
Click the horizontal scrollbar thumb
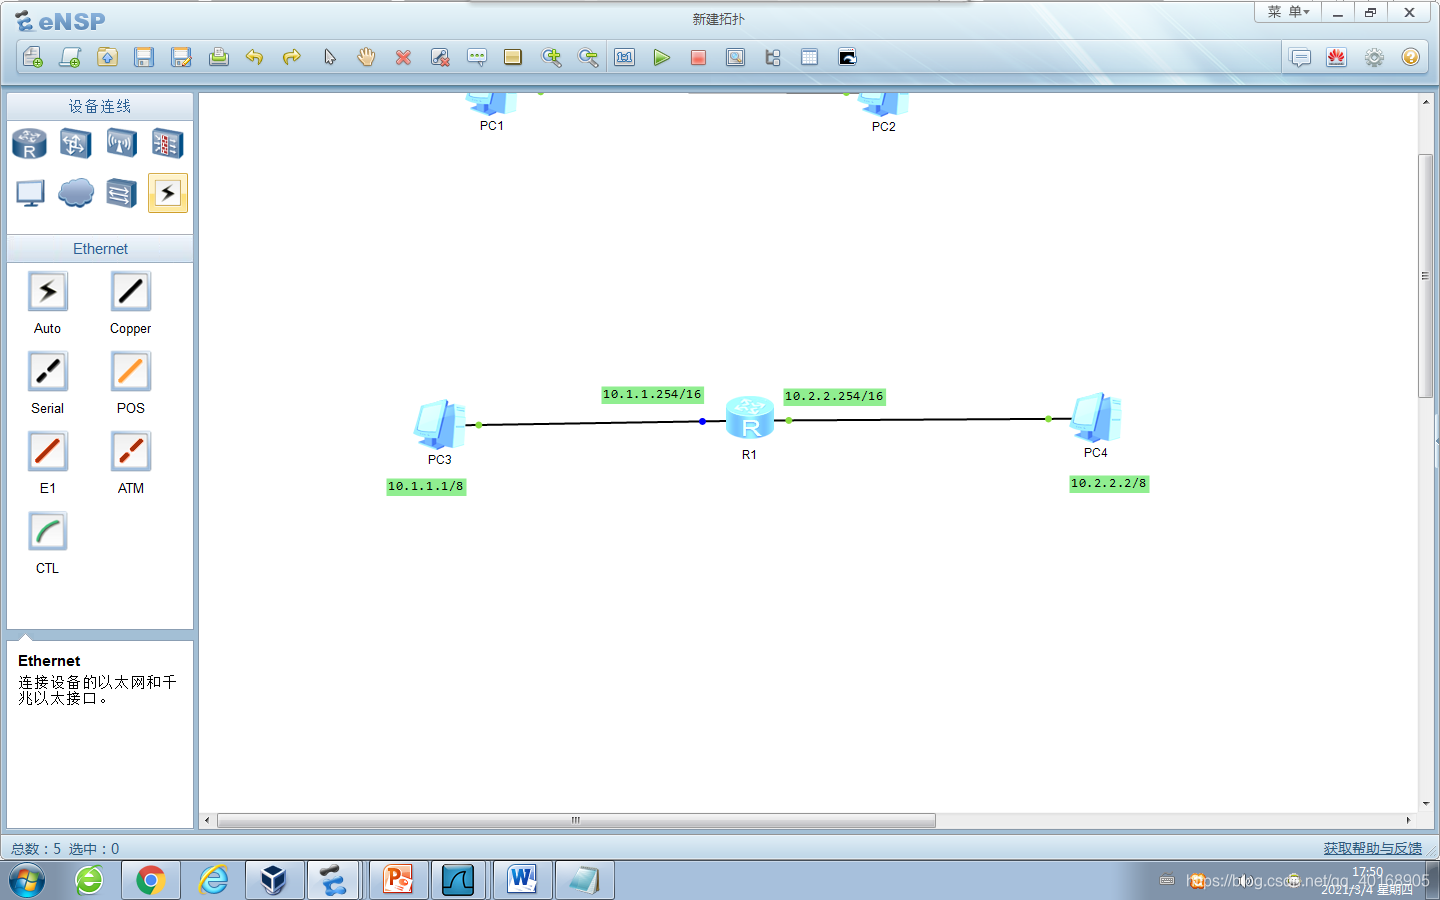[576, 820]
